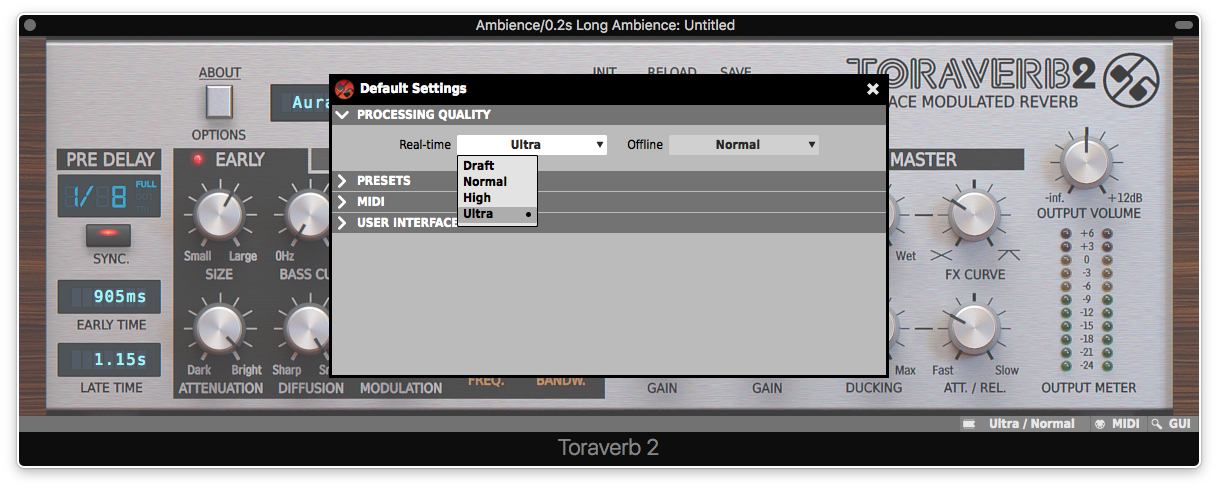Choose High from quality list
Viewport: 1218px width, 489px height.
point(497,198)
